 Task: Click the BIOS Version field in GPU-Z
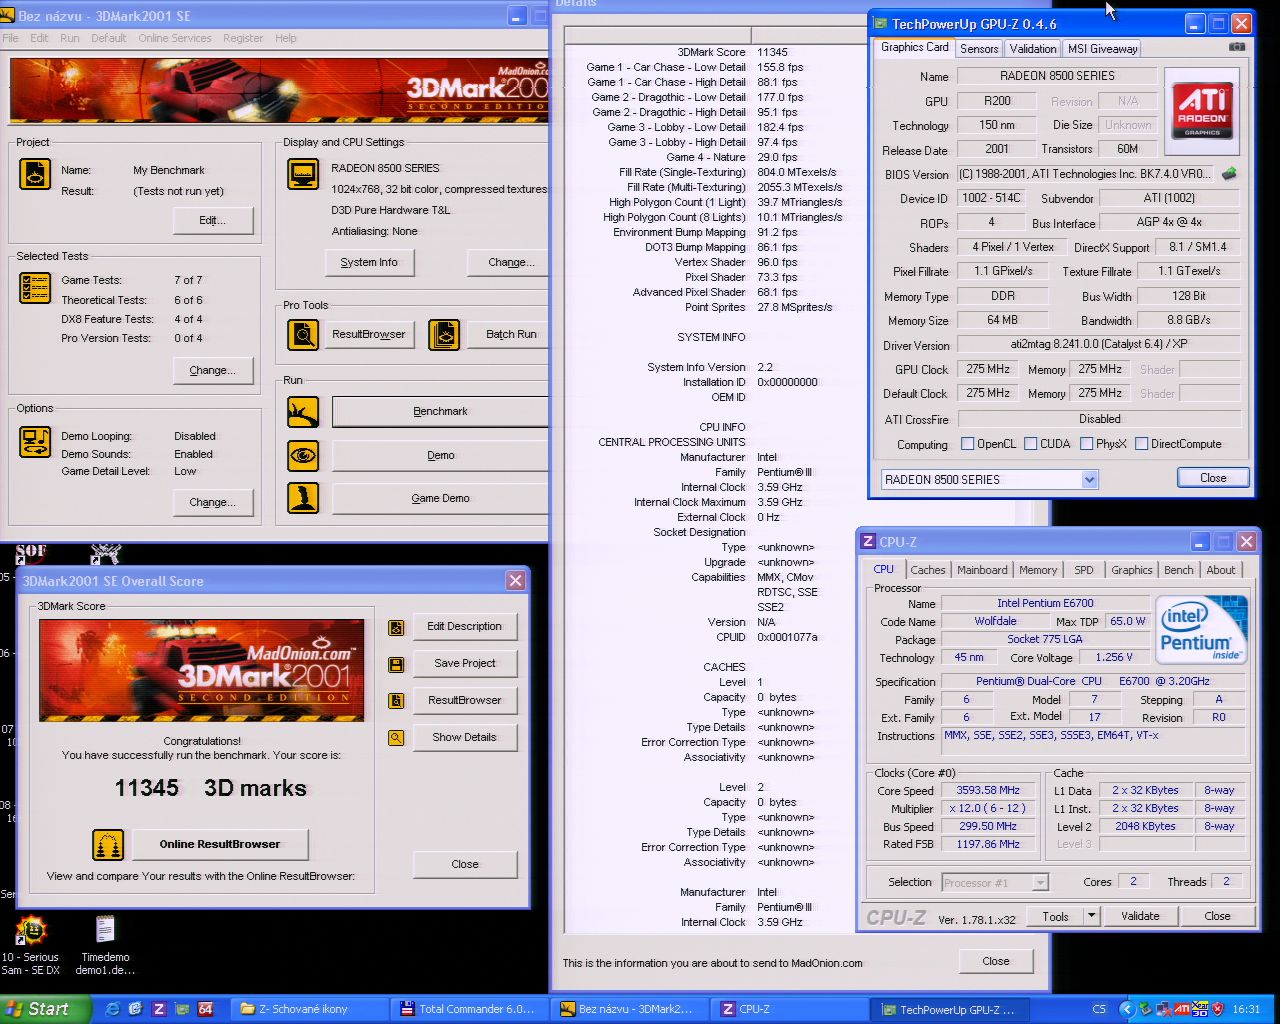click(x=1086, y=174)
